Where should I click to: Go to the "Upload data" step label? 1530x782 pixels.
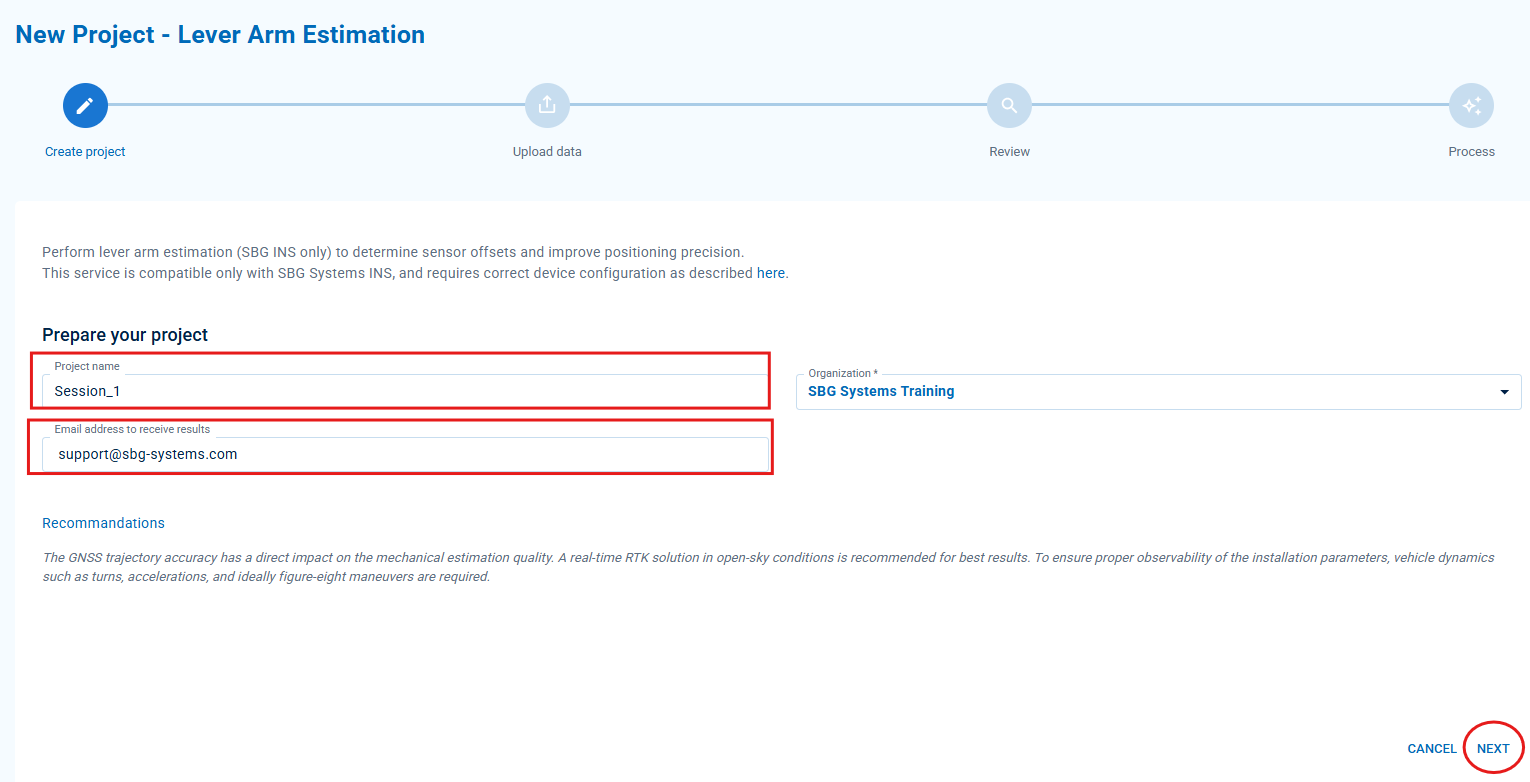pyautogui.click(x=547, y=152)
